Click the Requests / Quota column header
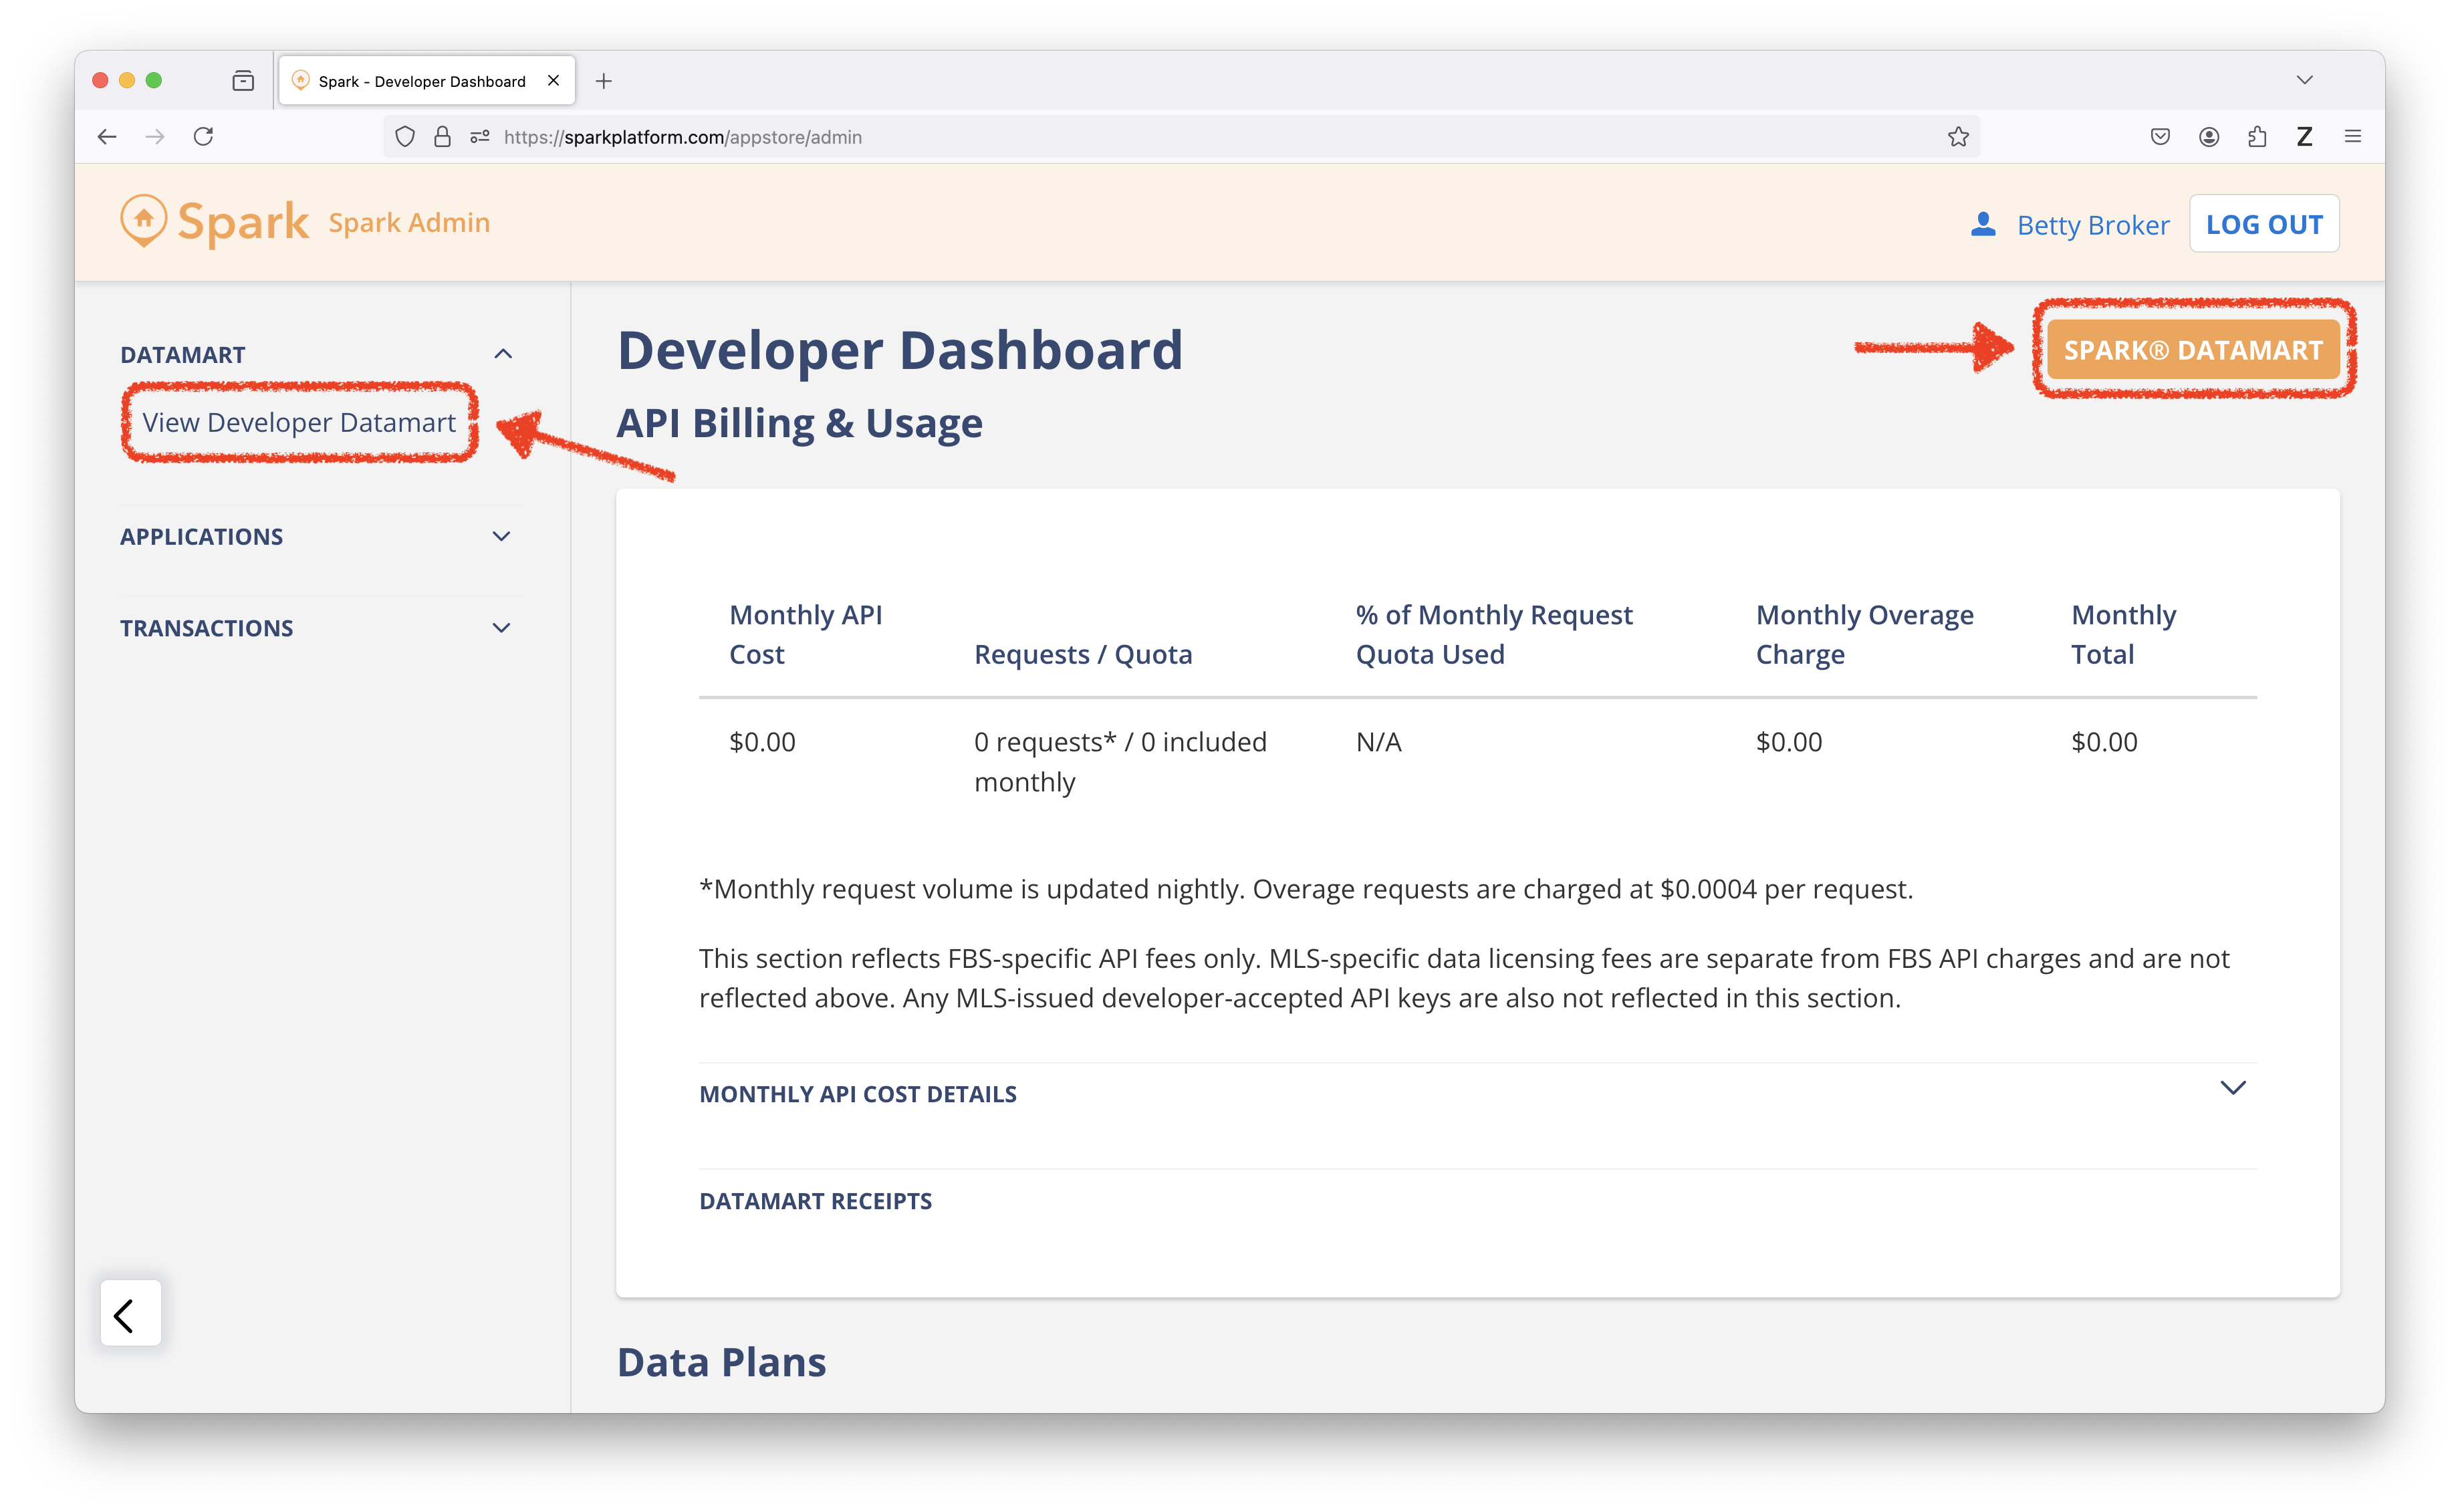 click(1083, 654)
